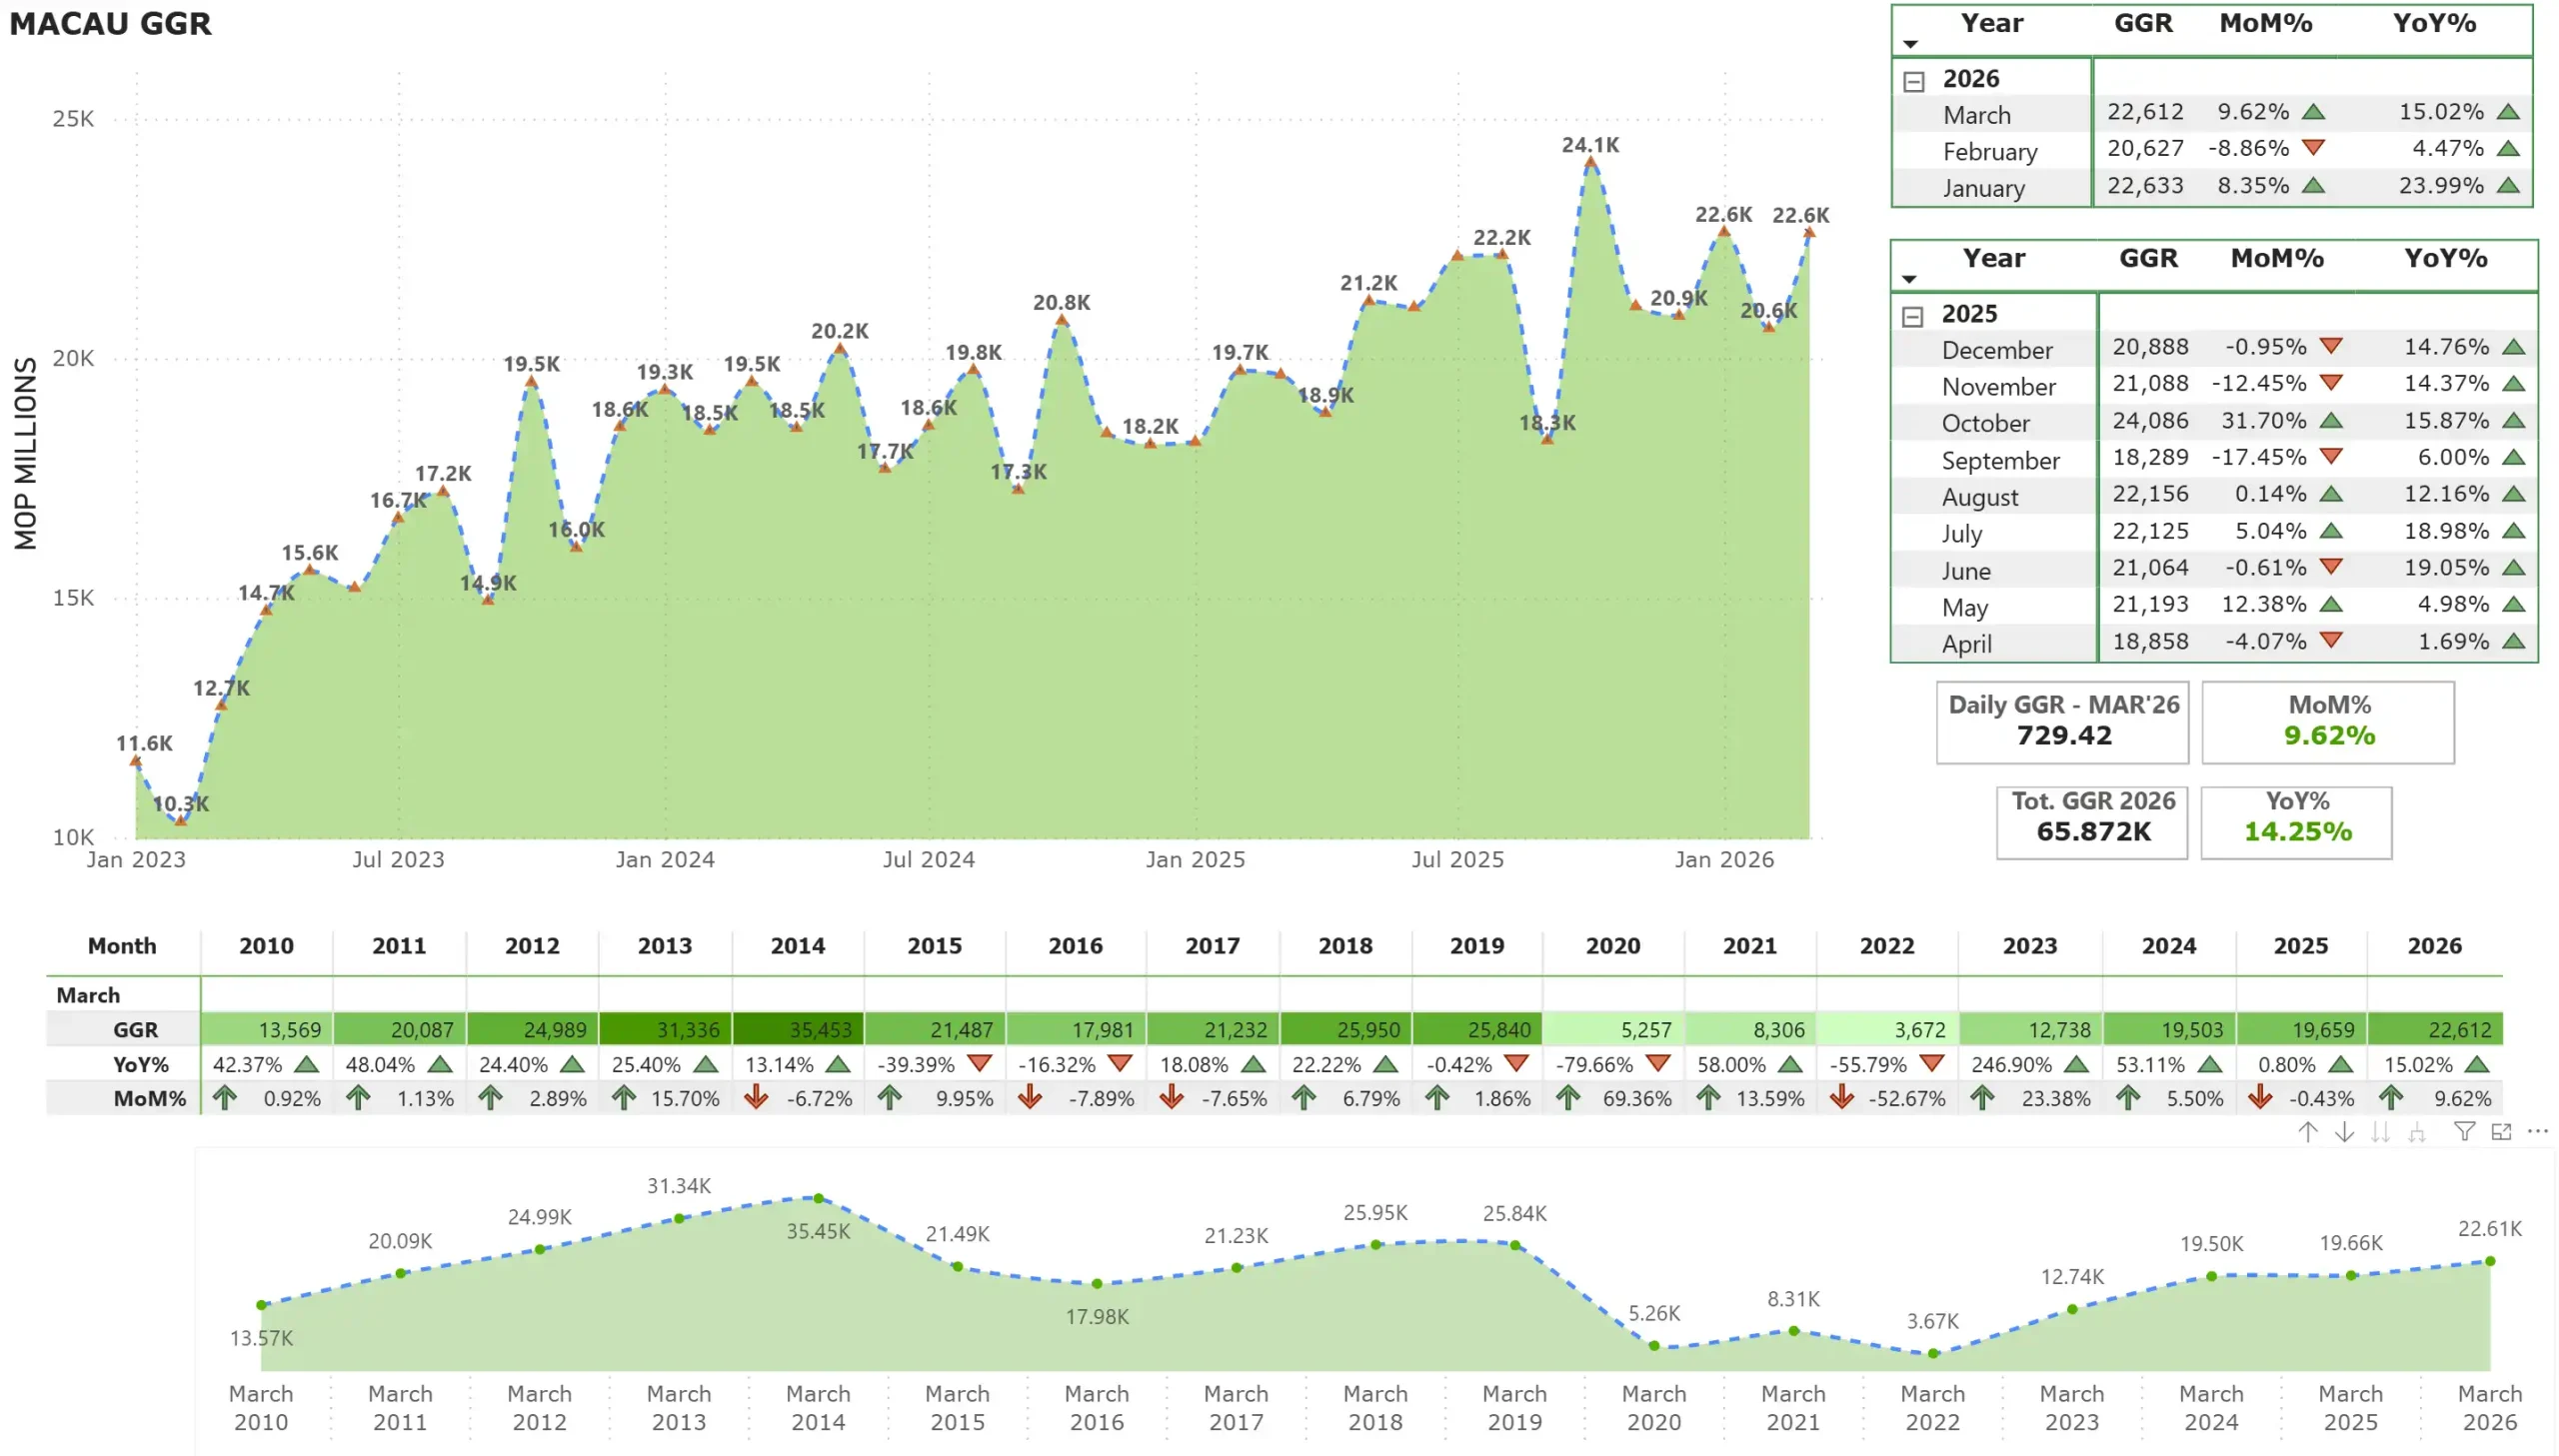Screen dimensions: 2559x1456
Task: Click sort arrow under Year in 2025 table
Action: point(1909,280)
